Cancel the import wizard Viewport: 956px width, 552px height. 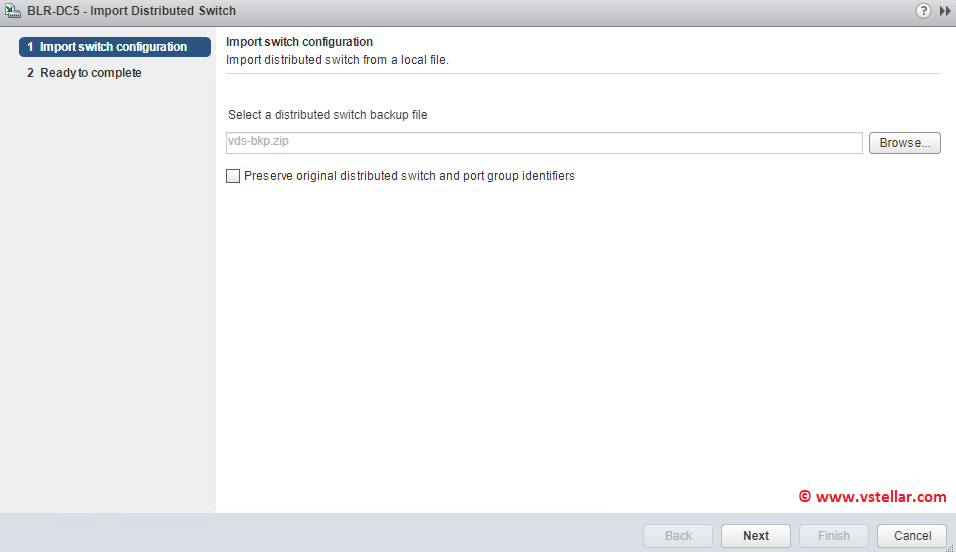pyautogui.click(x=912, y=536)
